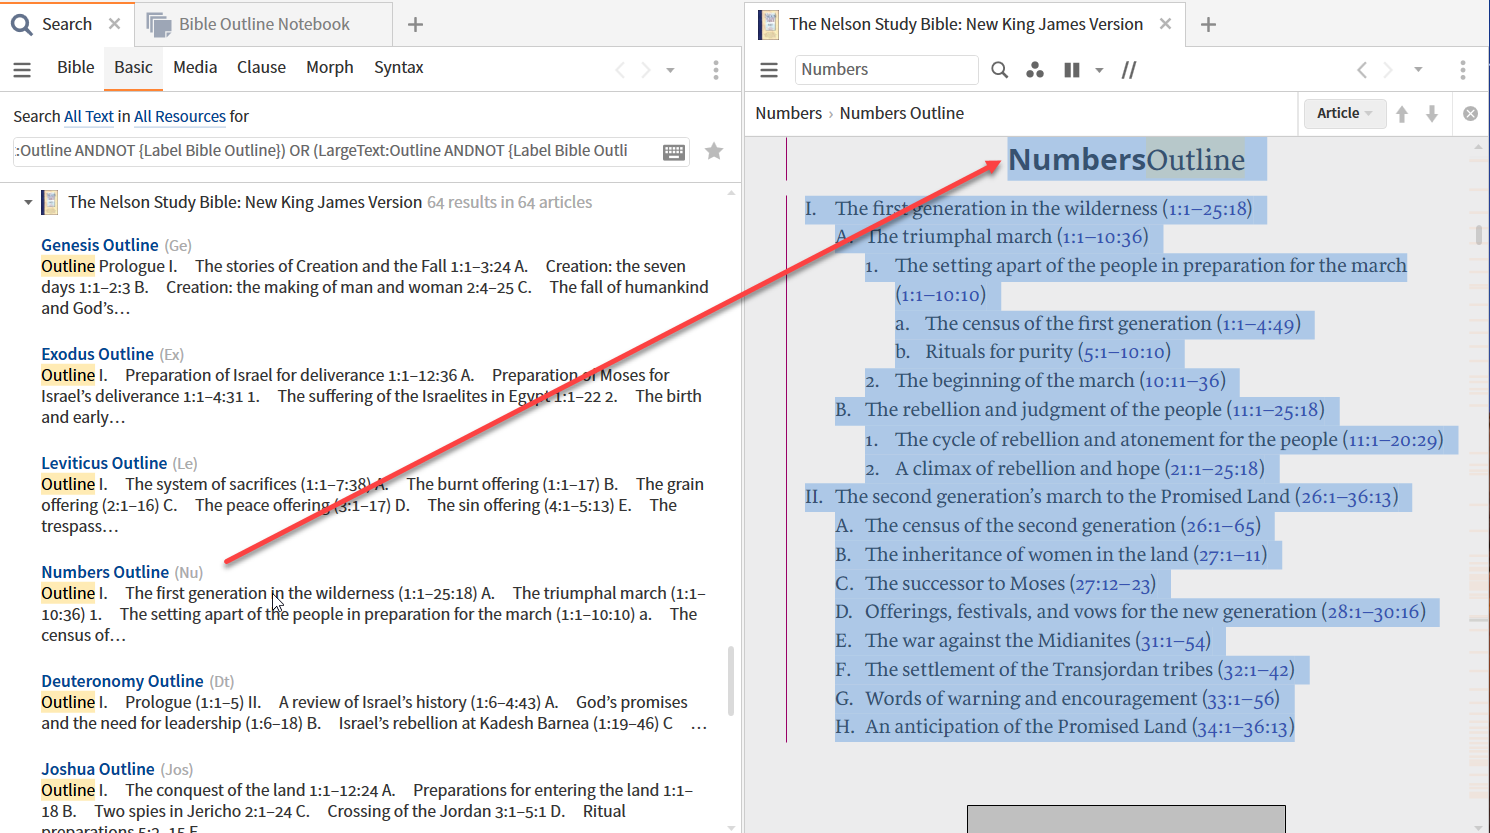Screen dimensions: 1490x833
Task: Close the Search tab
Action: tap(114, 24)
